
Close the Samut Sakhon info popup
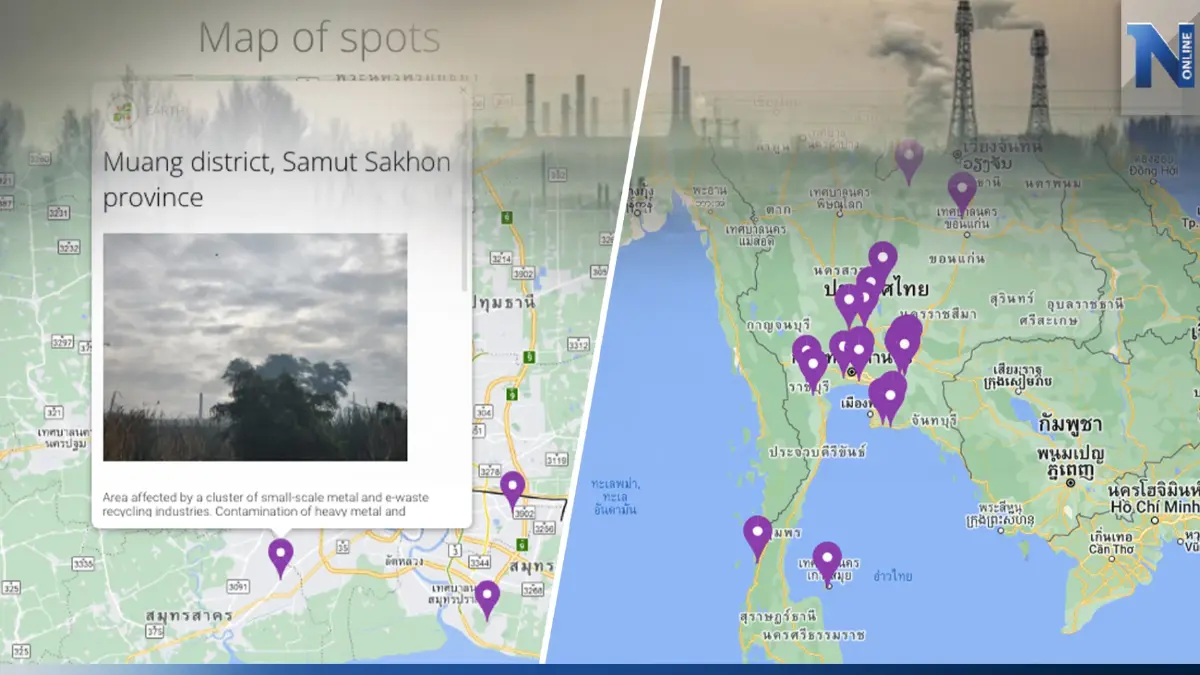tap(463, 90)
